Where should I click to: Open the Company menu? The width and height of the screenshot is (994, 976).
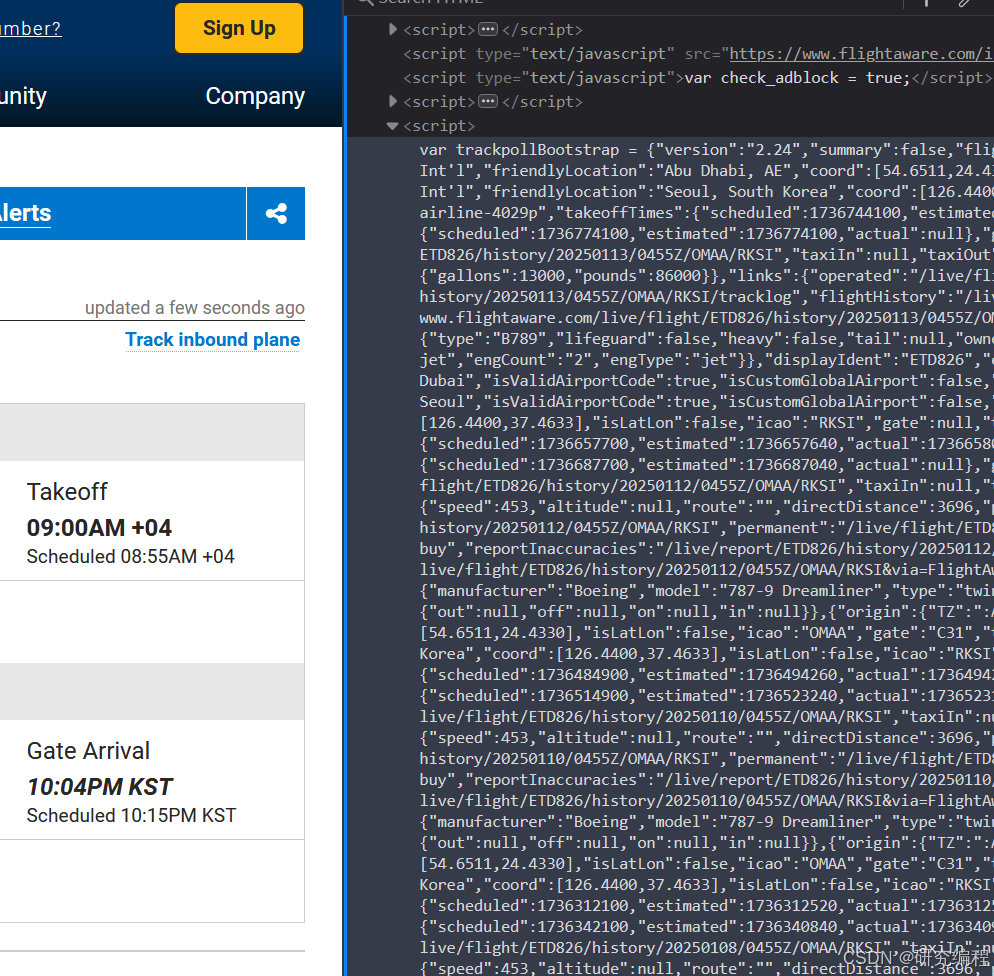click(x=255, y=96)
